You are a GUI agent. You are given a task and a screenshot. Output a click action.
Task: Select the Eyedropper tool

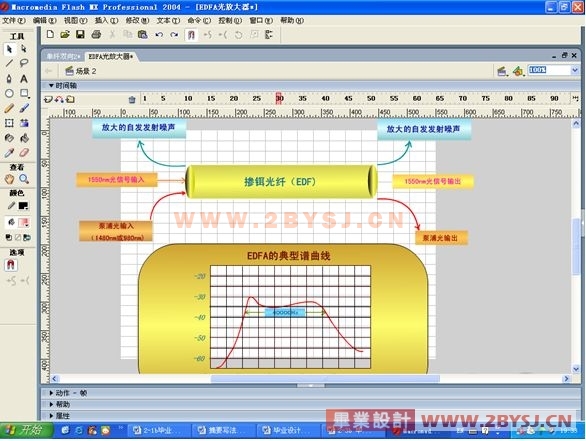coord(9,152)
